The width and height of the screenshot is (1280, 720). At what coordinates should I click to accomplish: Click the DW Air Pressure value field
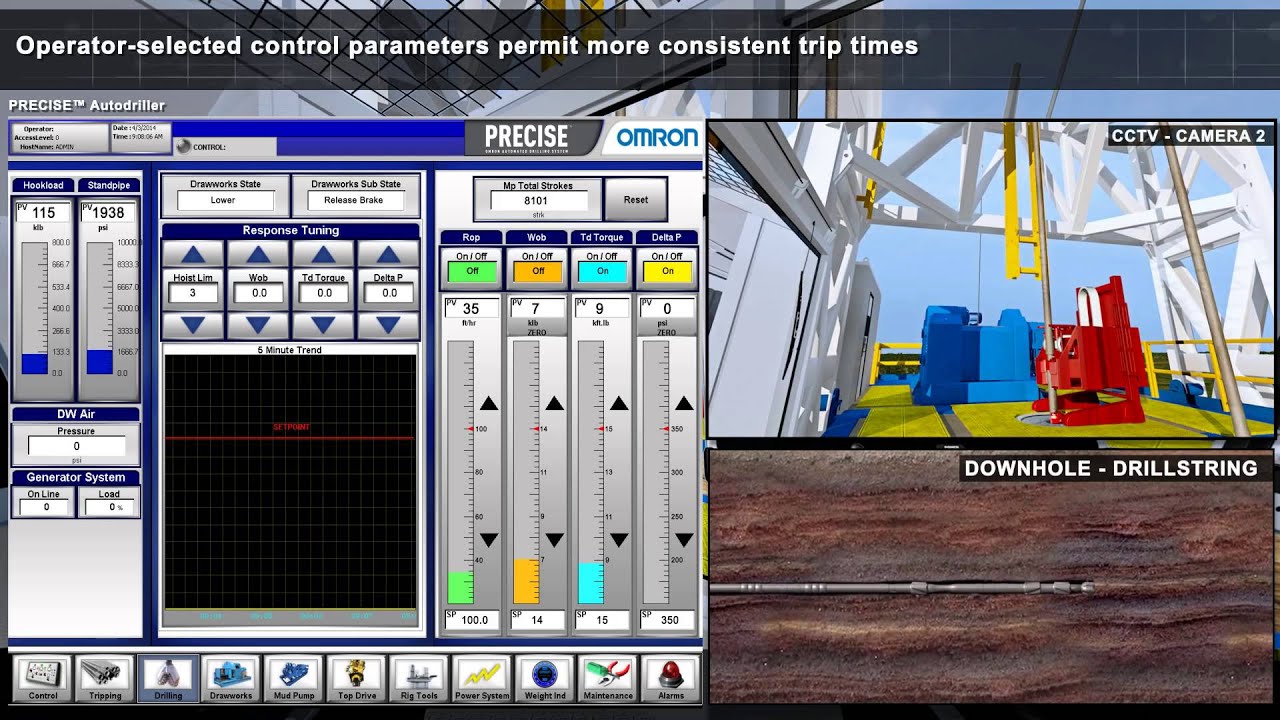click(x=76, y=447)
